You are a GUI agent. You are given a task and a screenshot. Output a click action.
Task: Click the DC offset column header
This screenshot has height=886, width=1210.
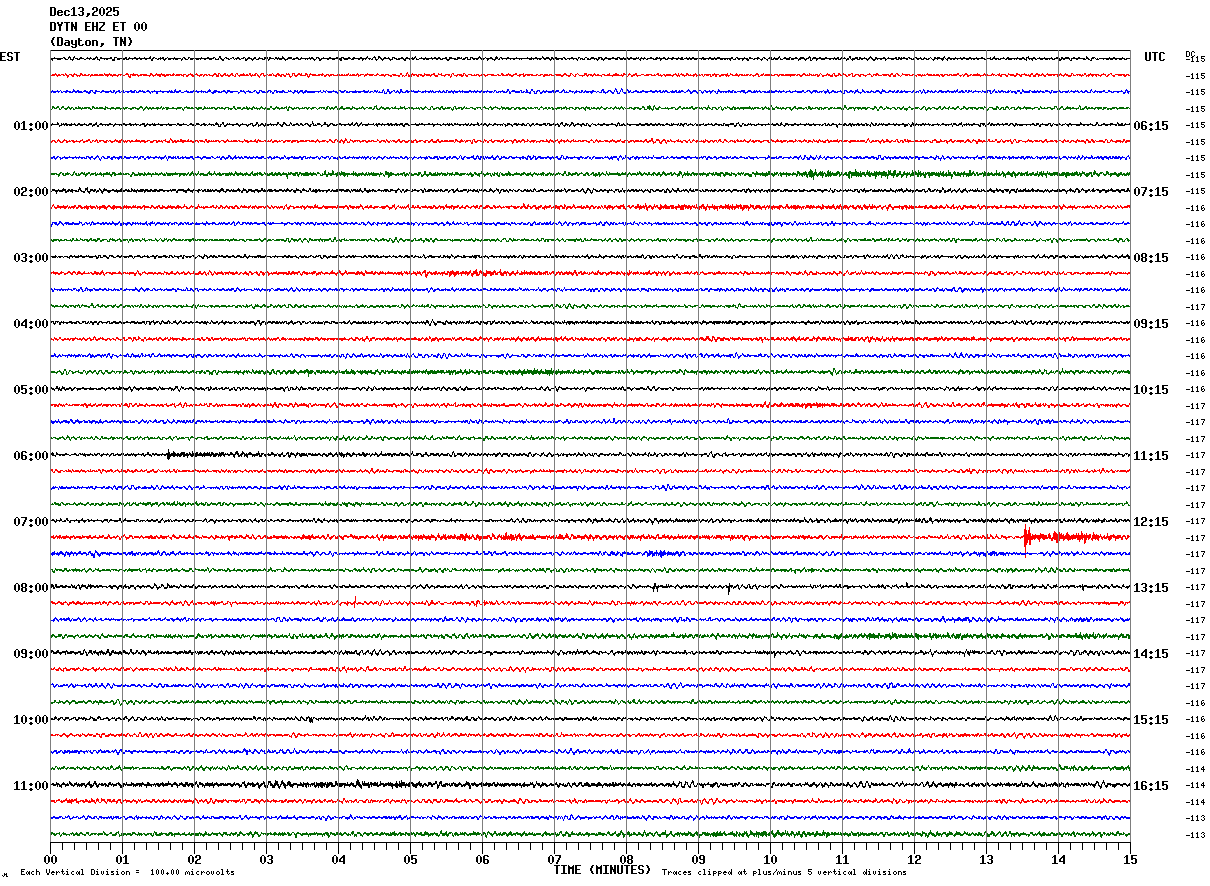pos(1190,54)
